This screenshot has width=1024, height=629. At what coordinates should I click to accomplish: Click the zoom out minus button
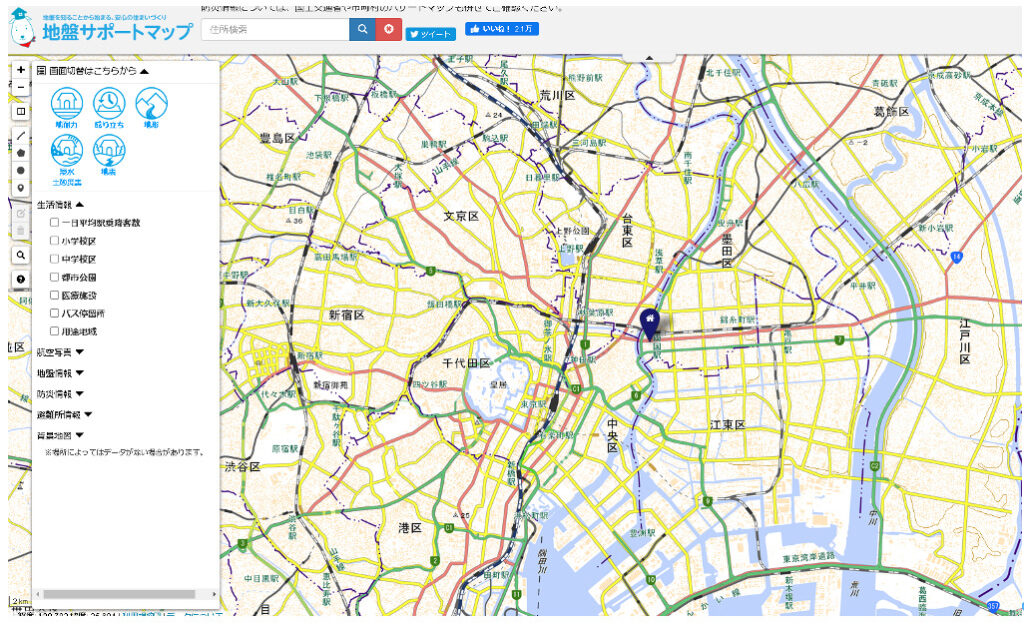pyautogui.click(x=21, y=87)
